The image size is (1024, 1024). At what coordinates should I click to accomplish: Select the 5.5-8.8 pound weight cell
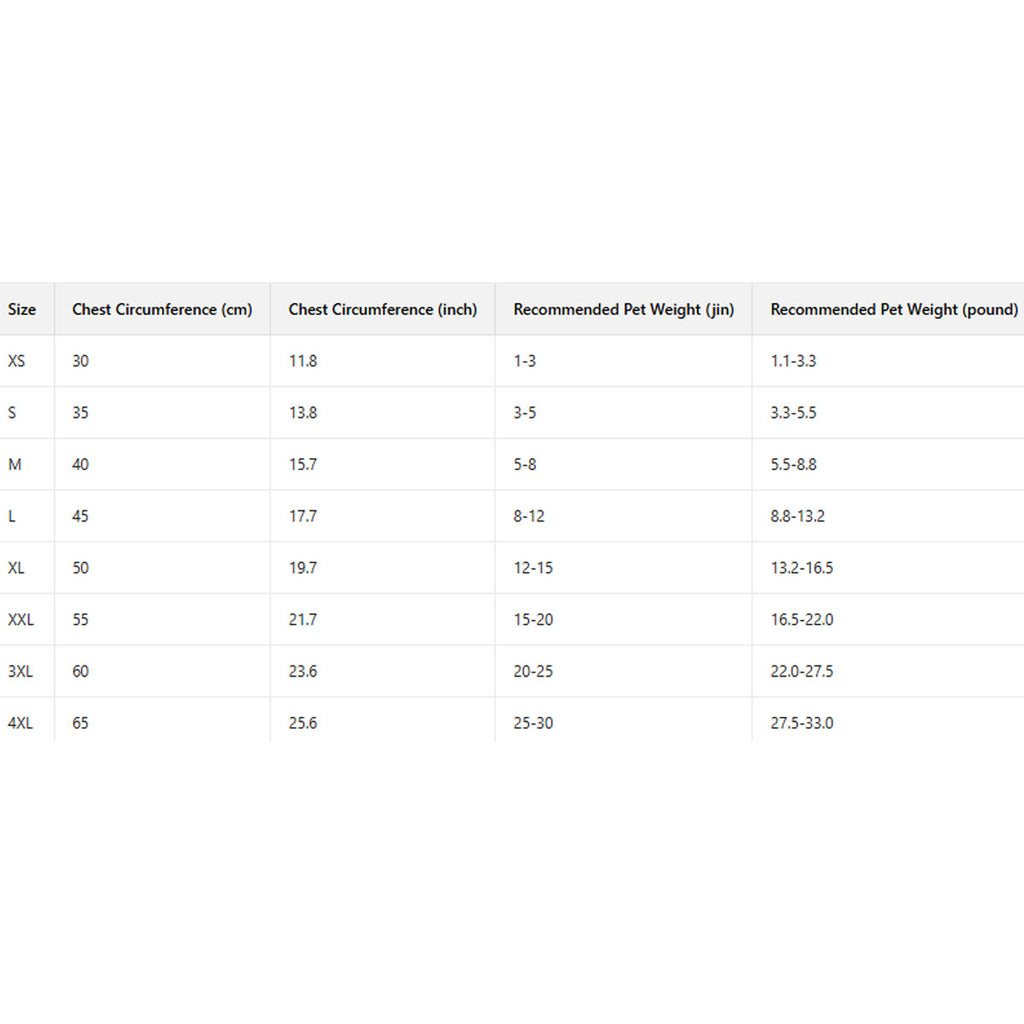(x=793, y=465)
